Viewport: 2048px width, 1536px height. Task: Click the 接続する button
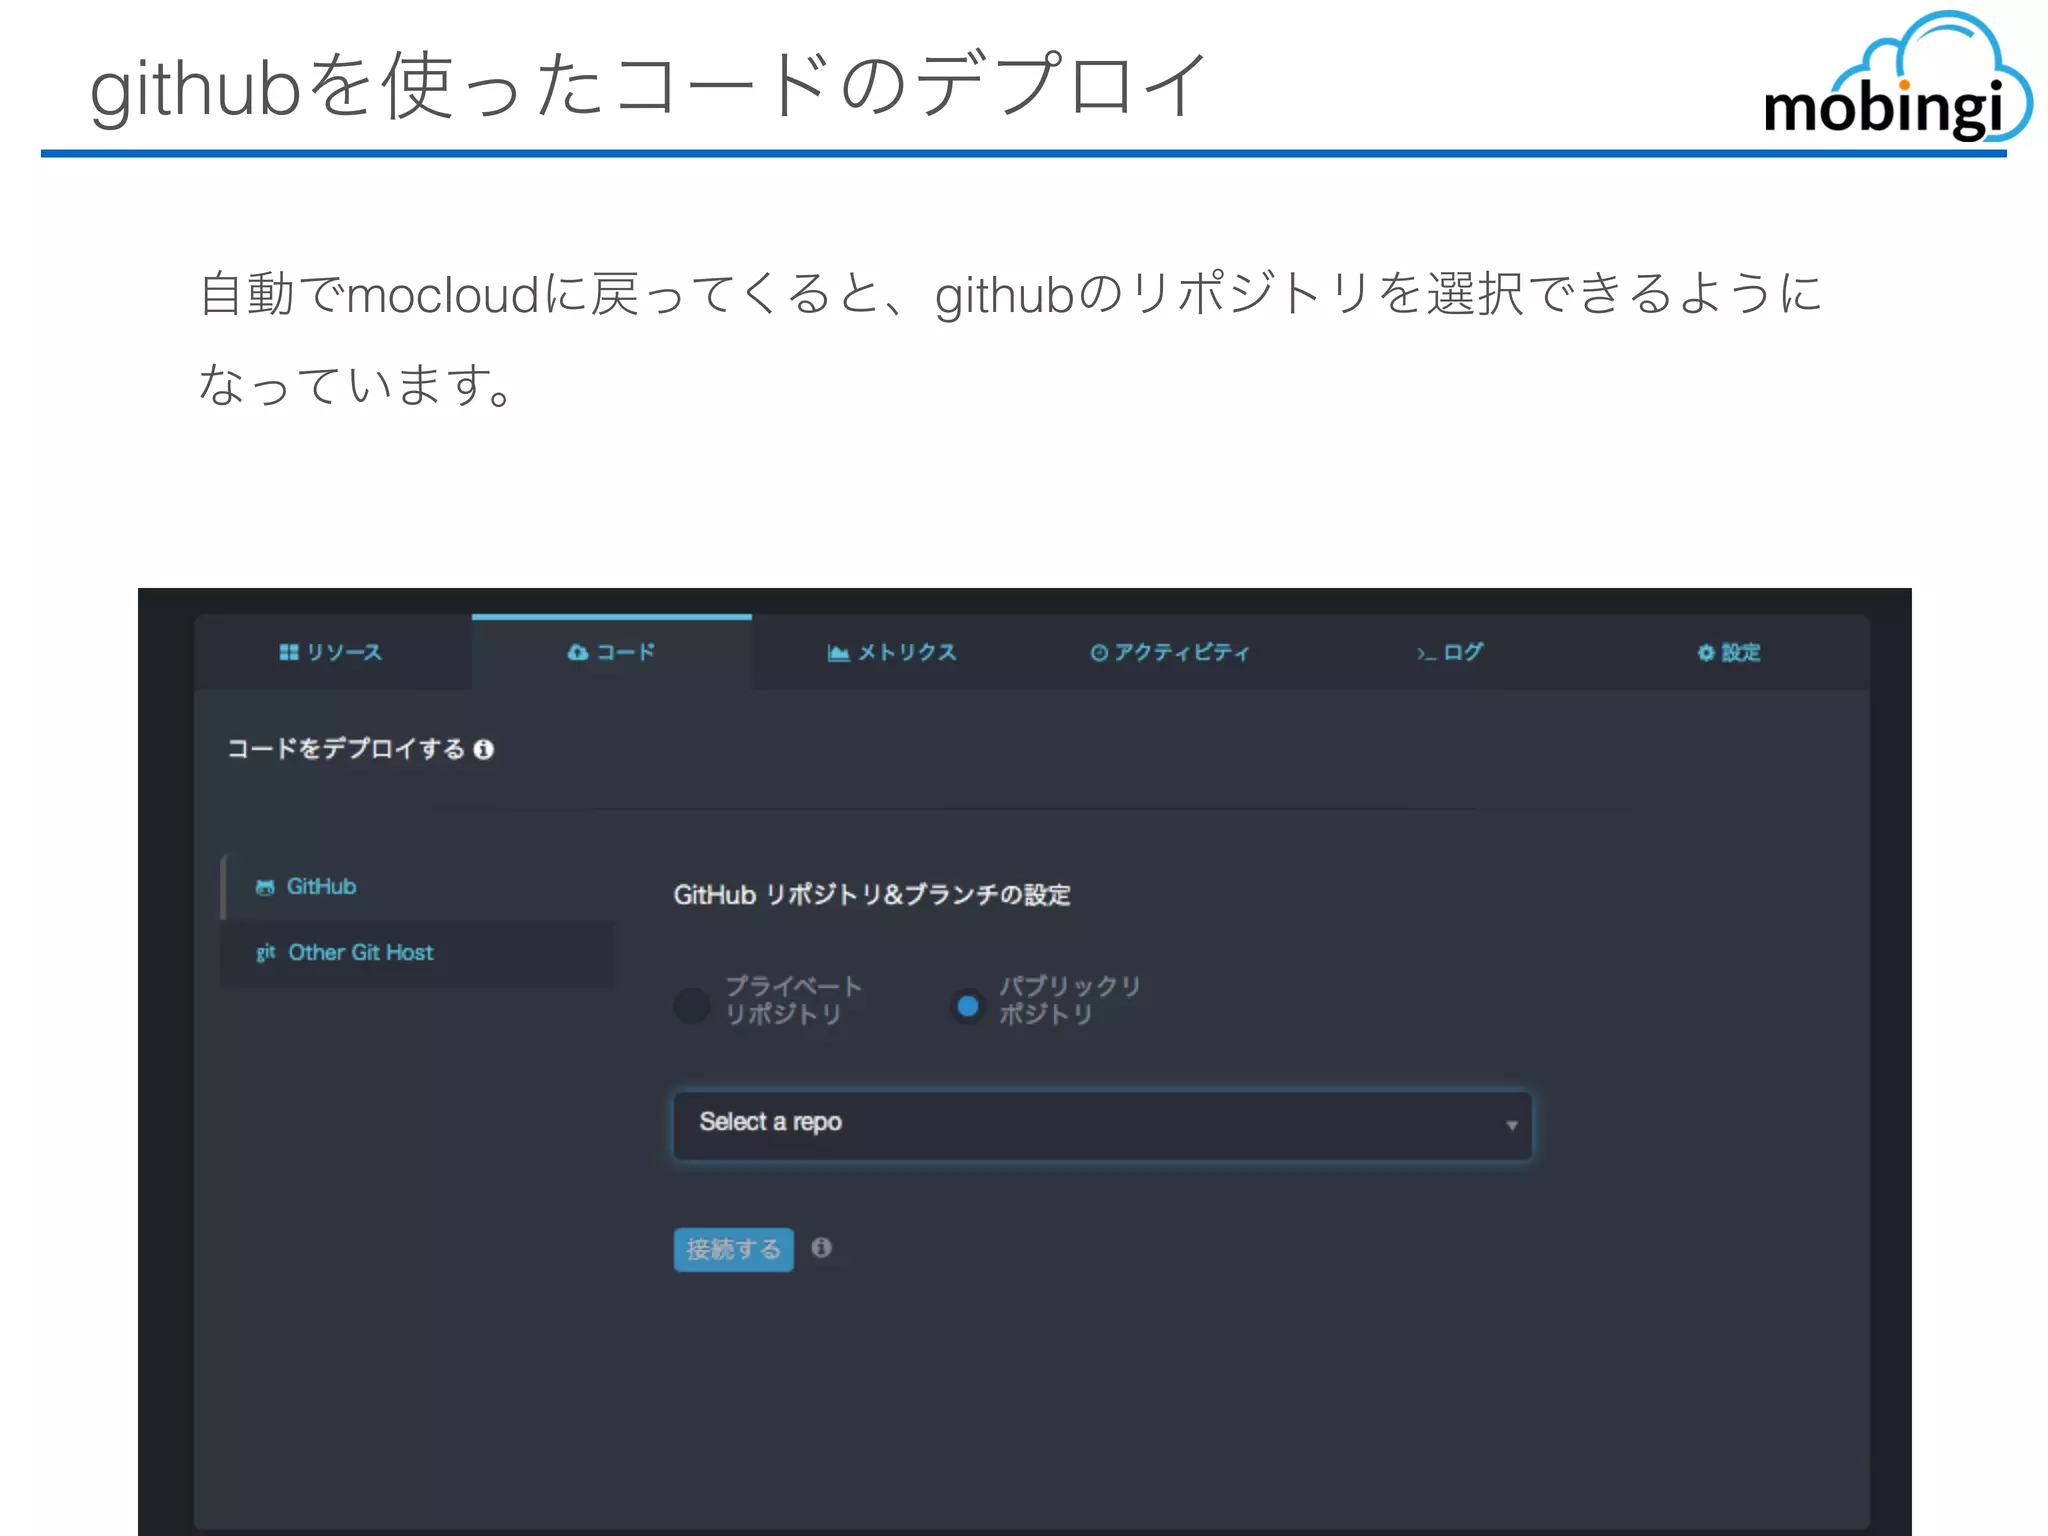(x=733, y=1249)
